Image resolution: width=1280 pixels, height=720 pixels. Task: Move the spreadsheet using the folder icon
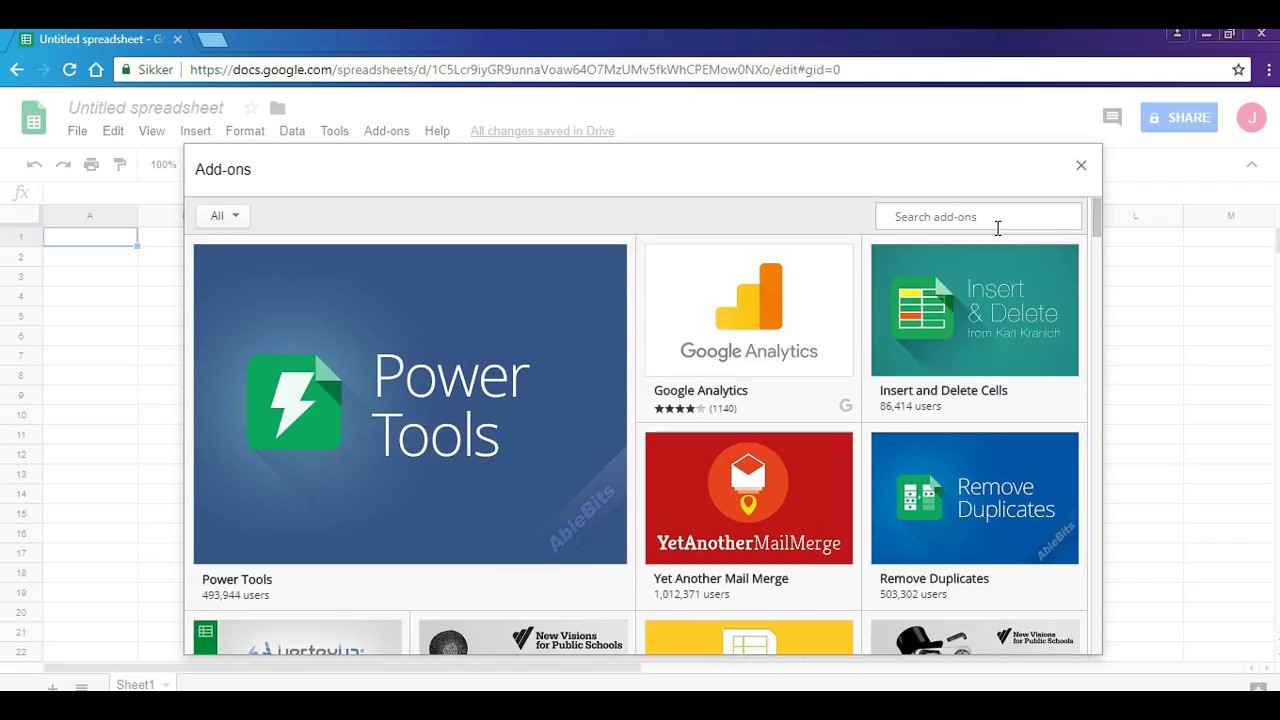(x=278, y=108)
